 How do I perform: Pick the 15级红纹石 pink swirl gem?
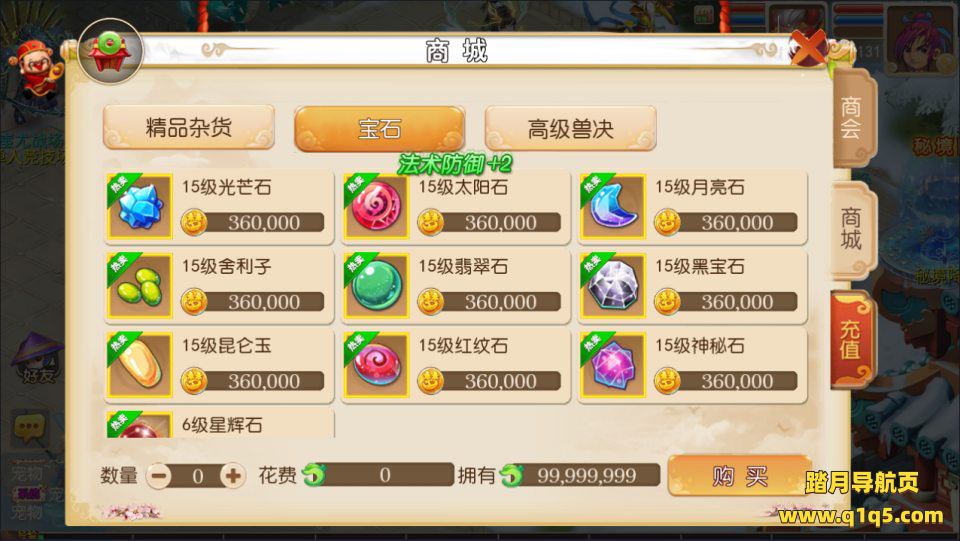click(x=376, y=365)
